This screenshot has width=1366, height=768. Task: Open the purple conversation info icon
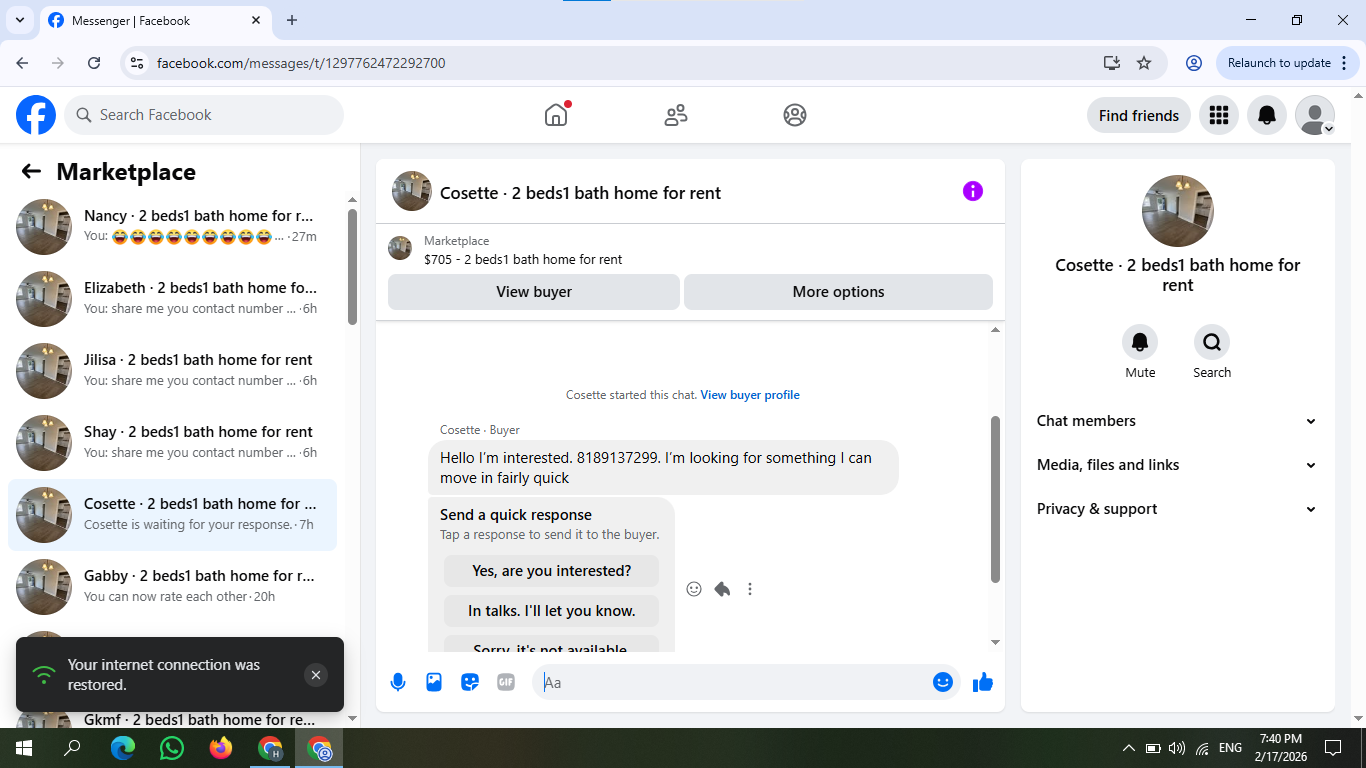(x=973, y=191)
